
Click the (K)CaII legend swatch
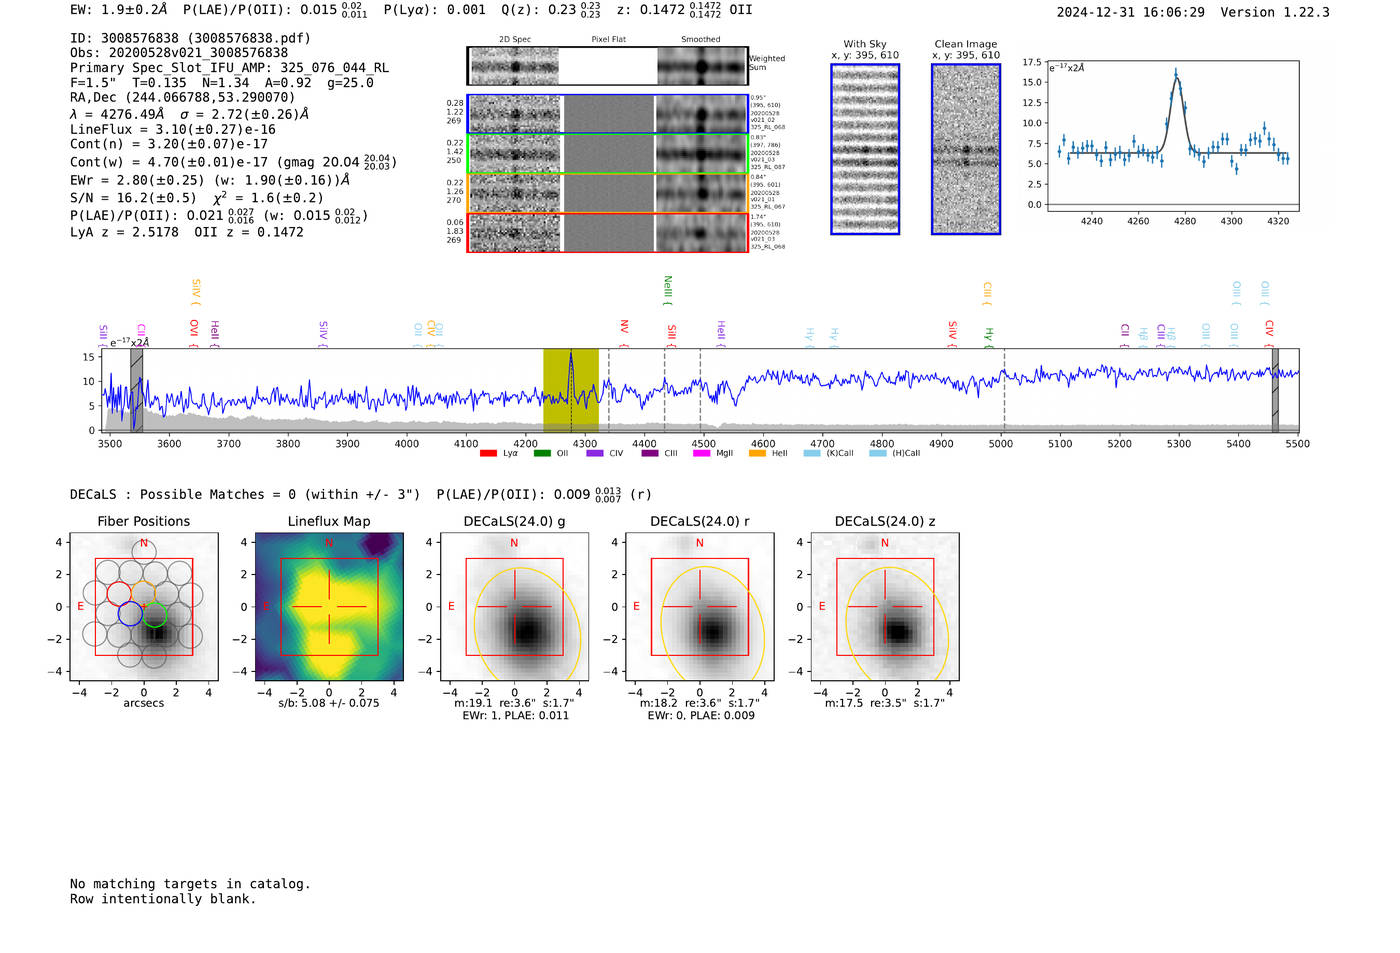click(x=812, y=454)
